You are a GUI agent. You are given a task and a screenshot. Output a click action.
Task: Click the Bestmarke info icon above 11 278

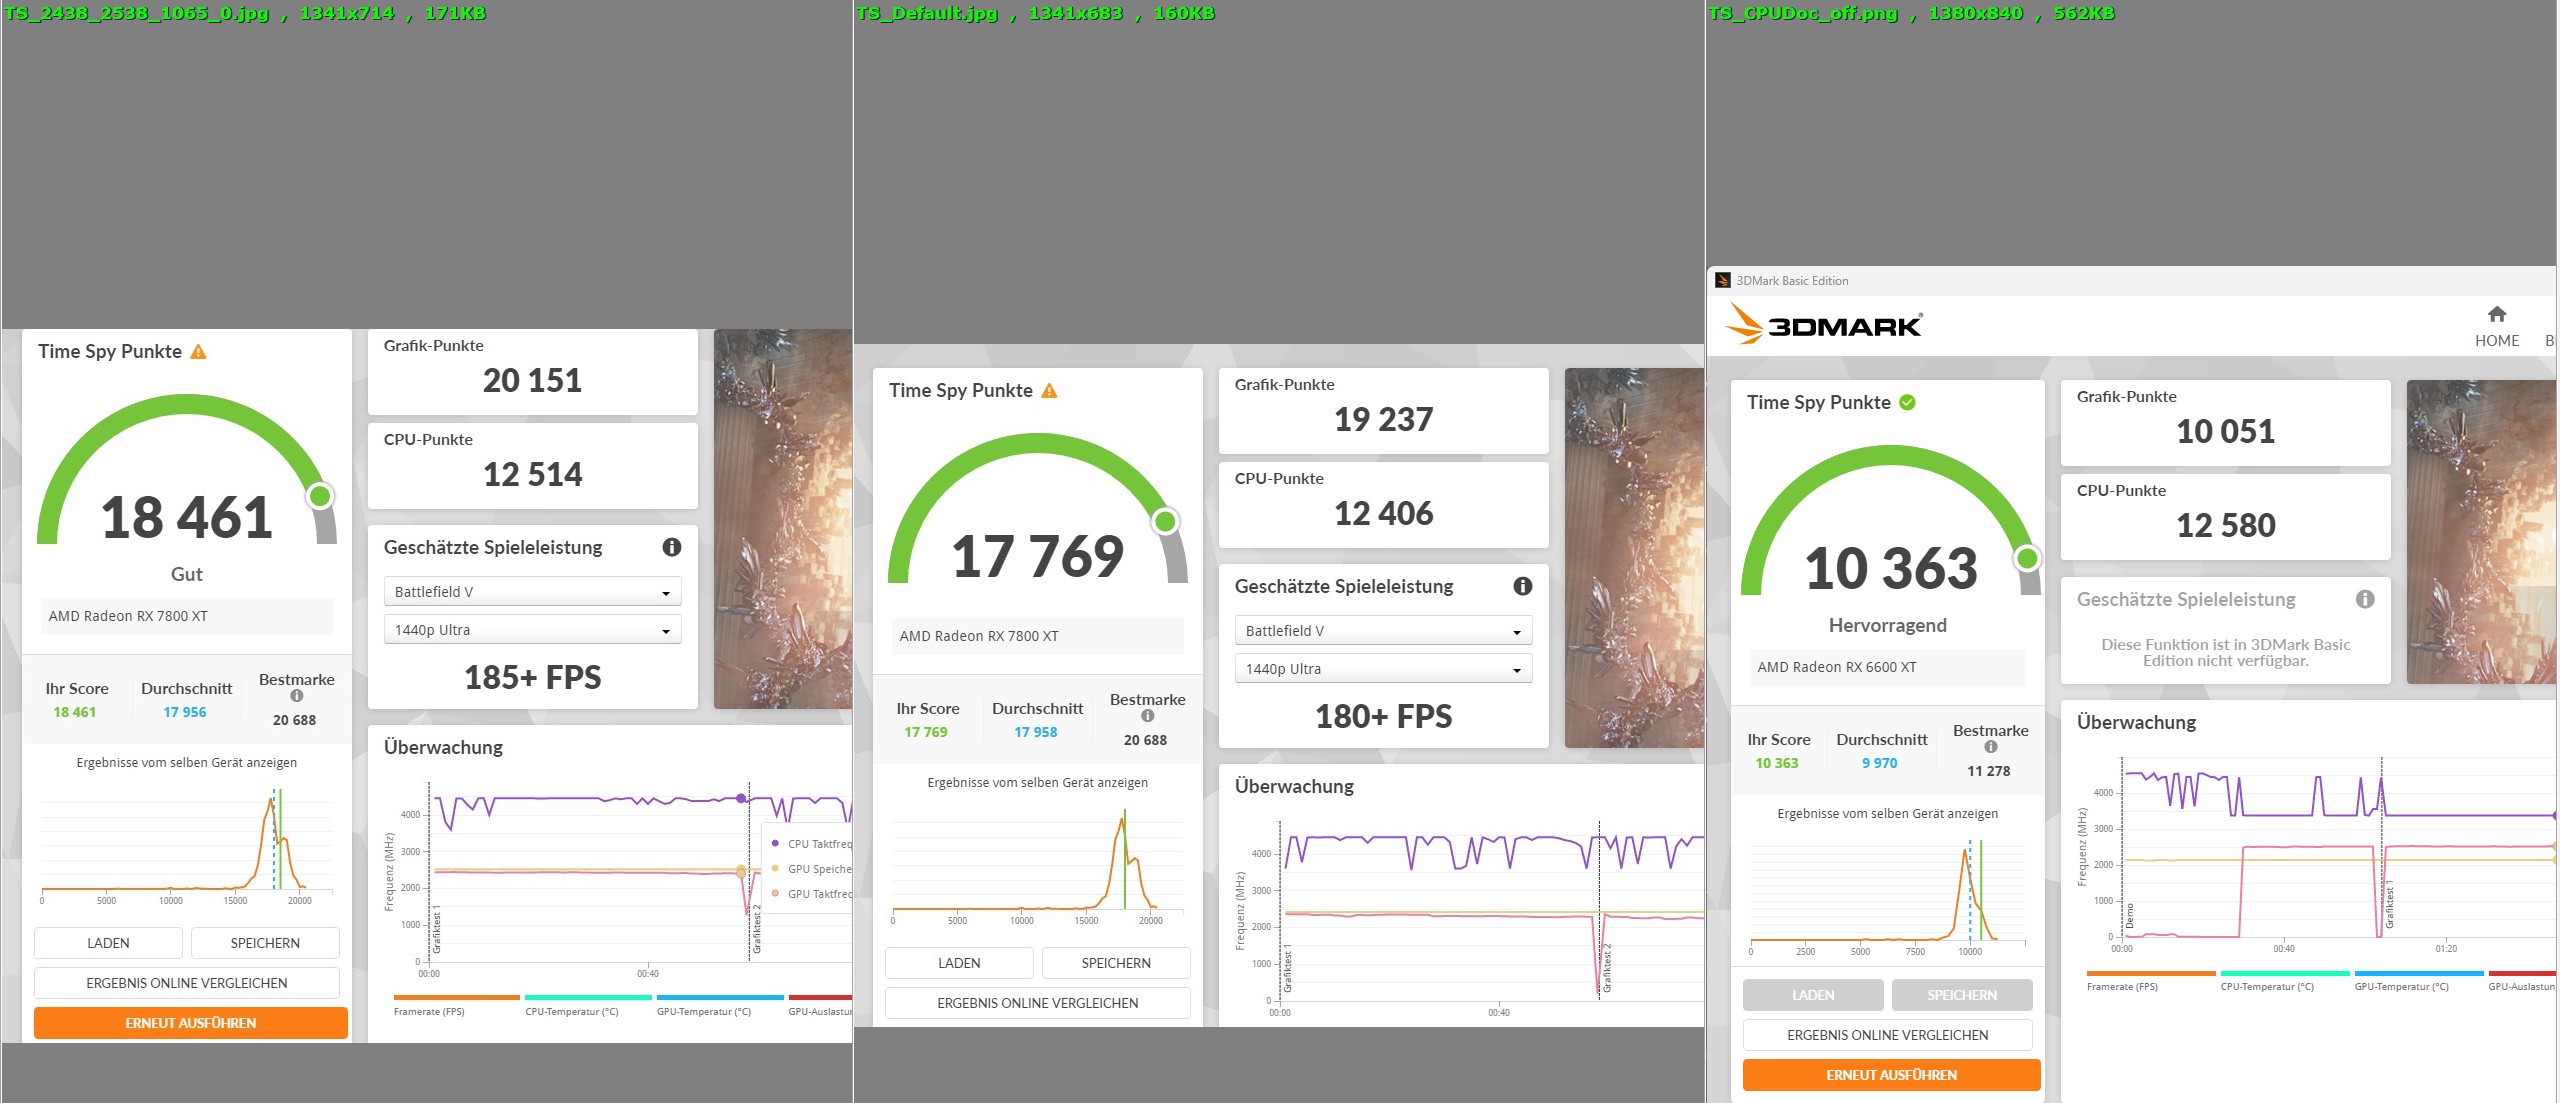(1991, 747)
